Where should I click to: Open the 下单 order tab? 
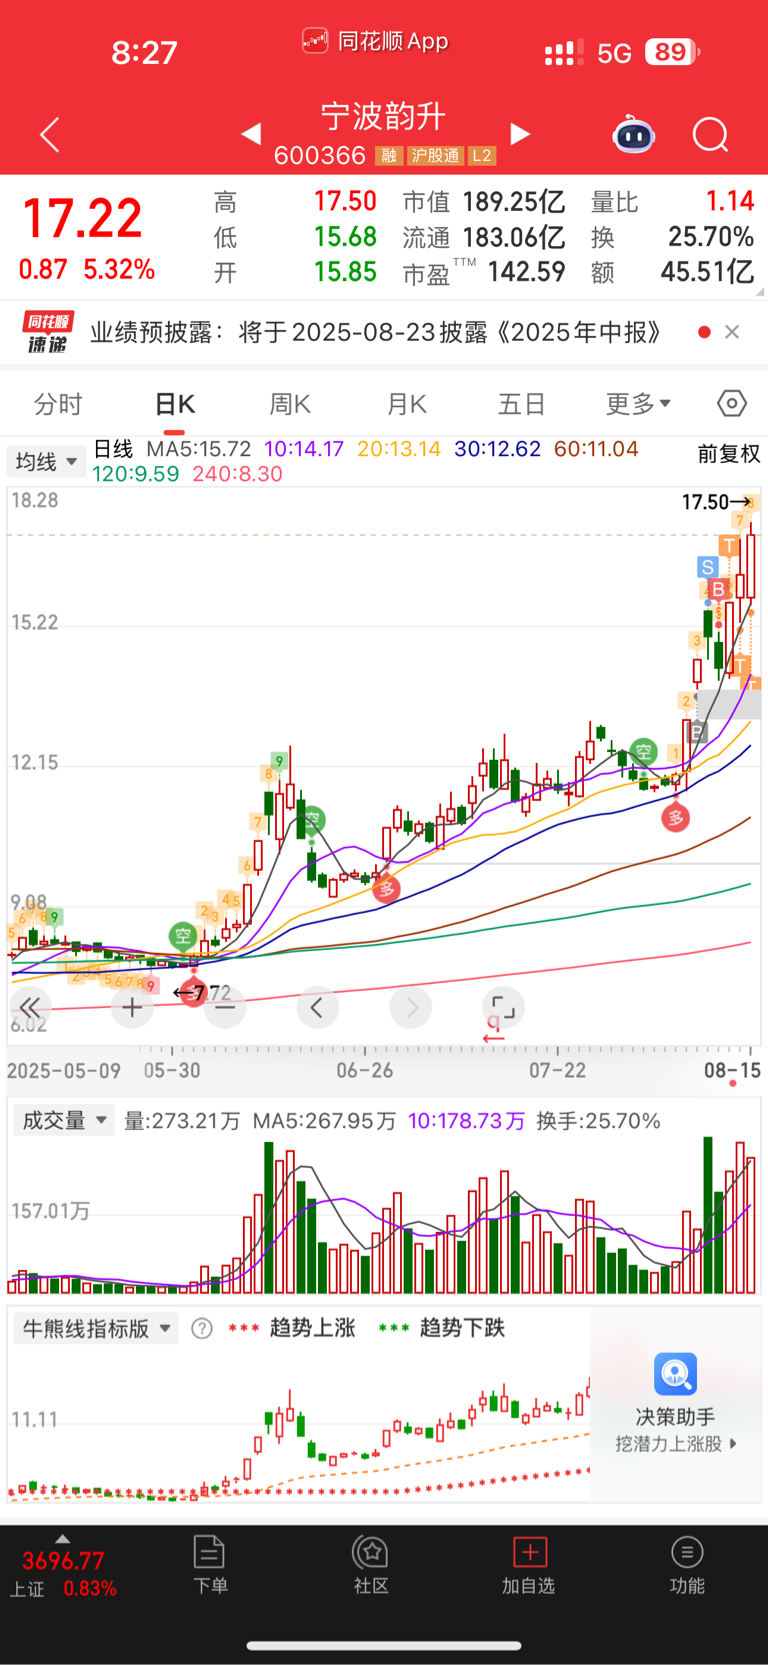click(210, 1564)
